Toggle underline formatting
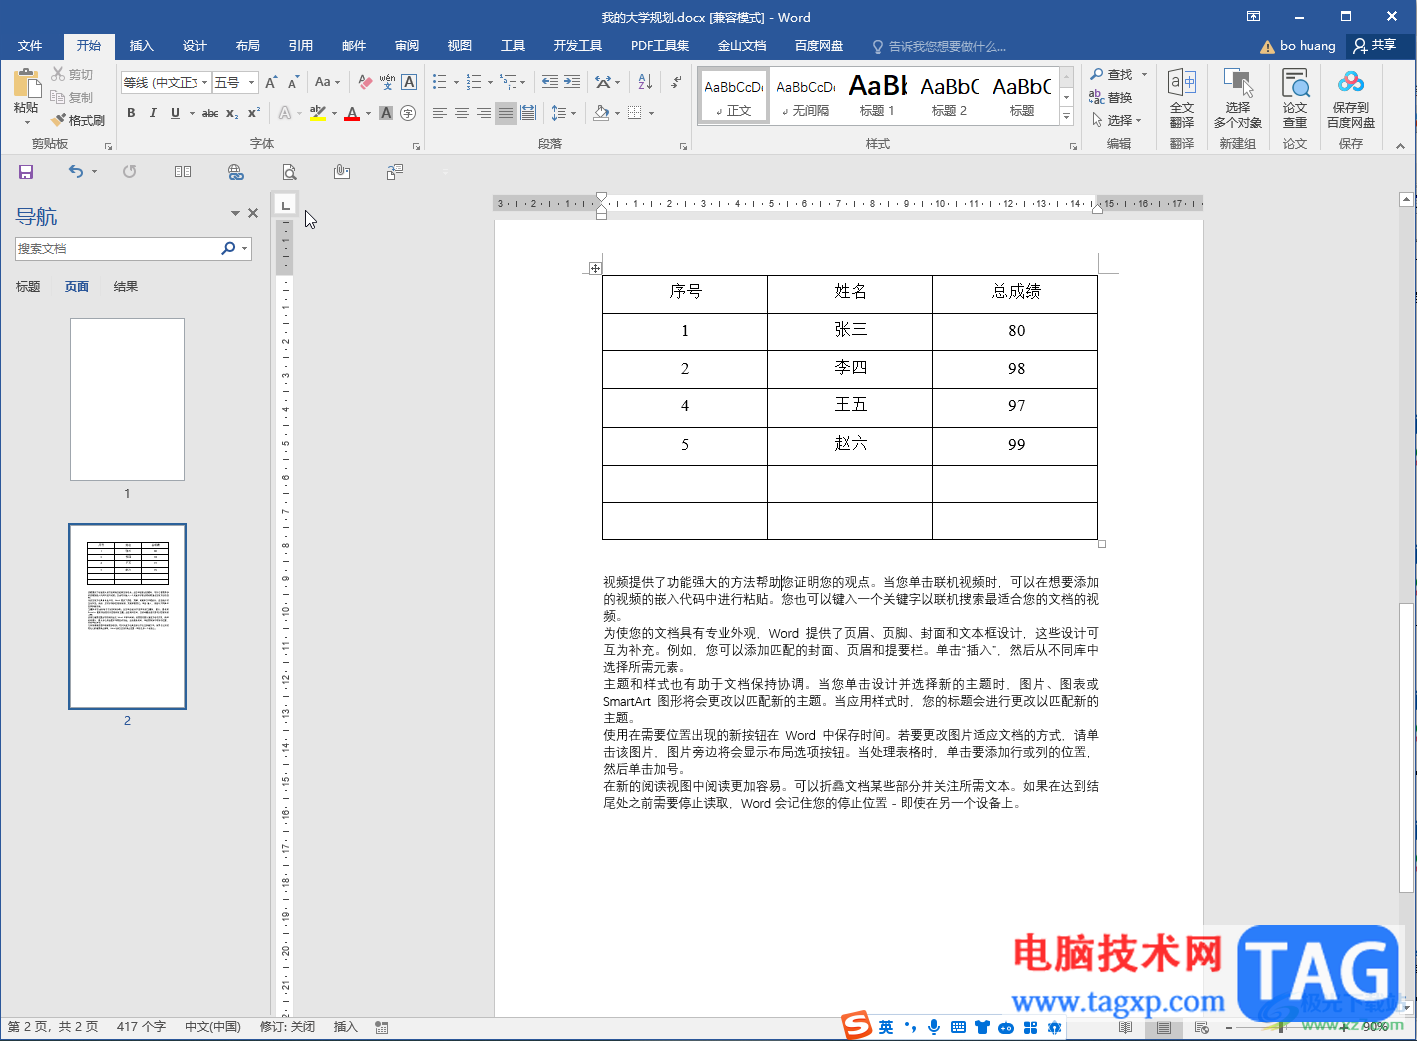This screenshot has width=1417, height=1041. point(175,113)
